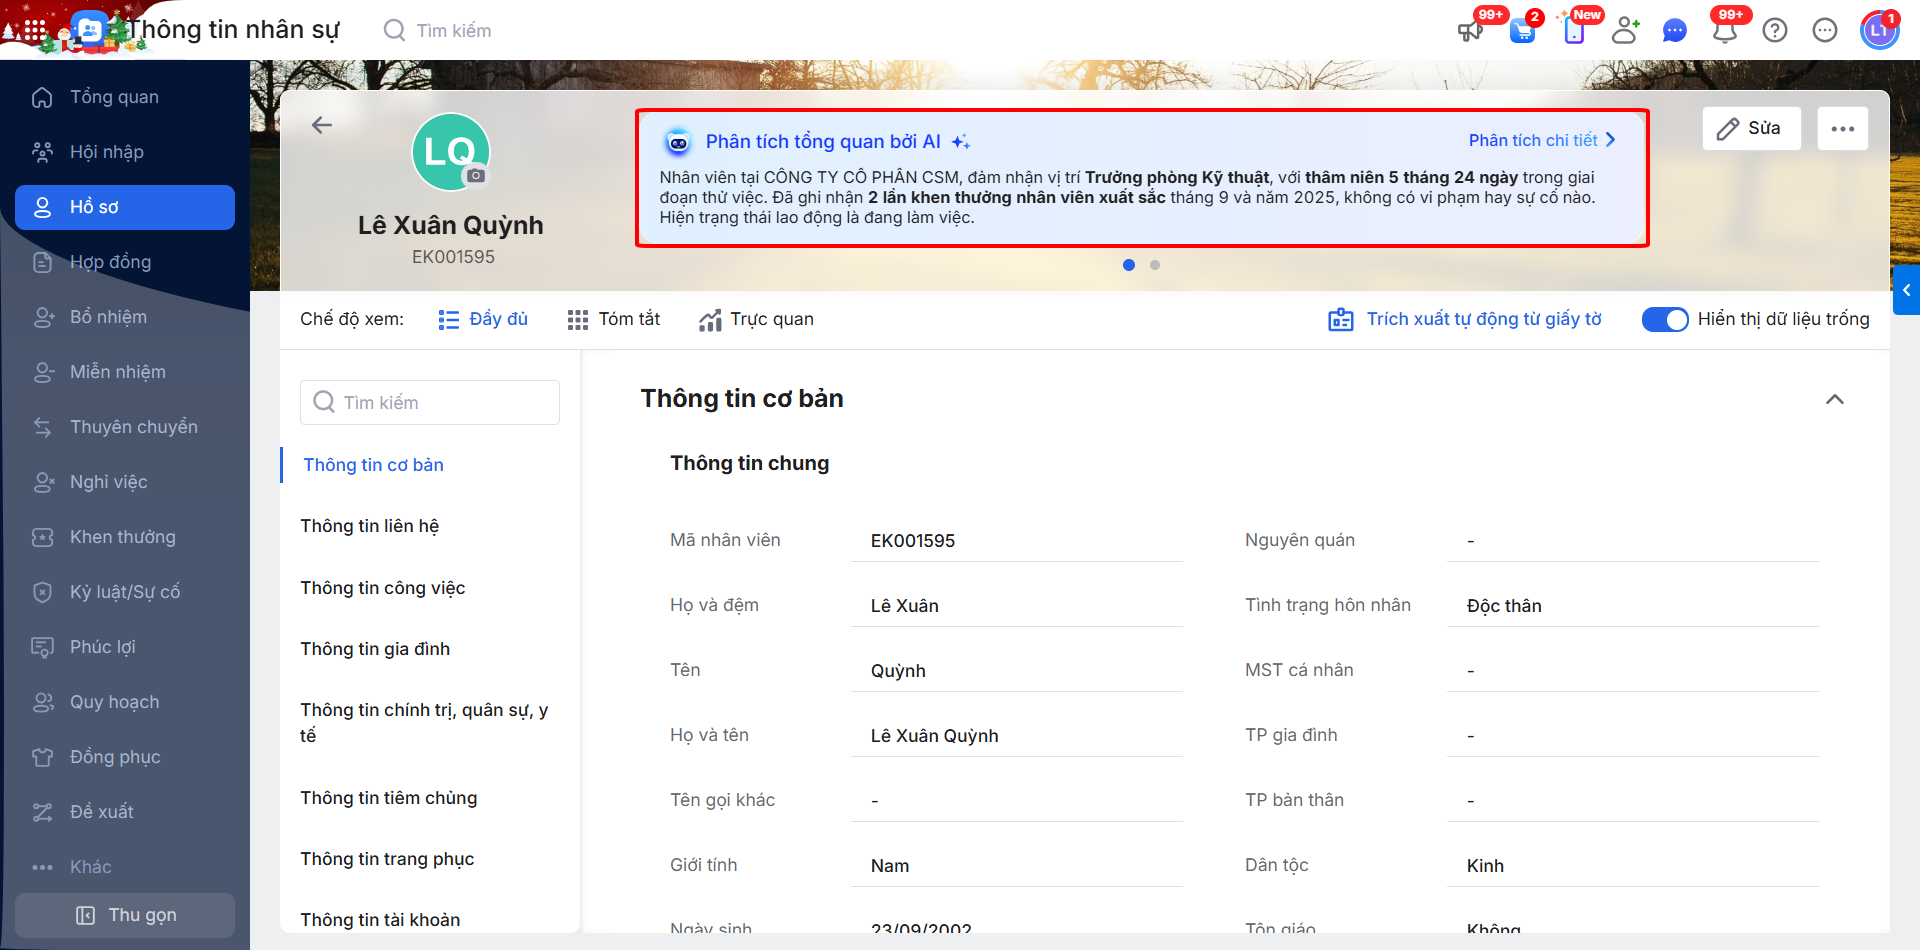Screen dimensions: 1920x950
Task: Open Hợp đồng in the sidebar
Action: click(125, 262)
